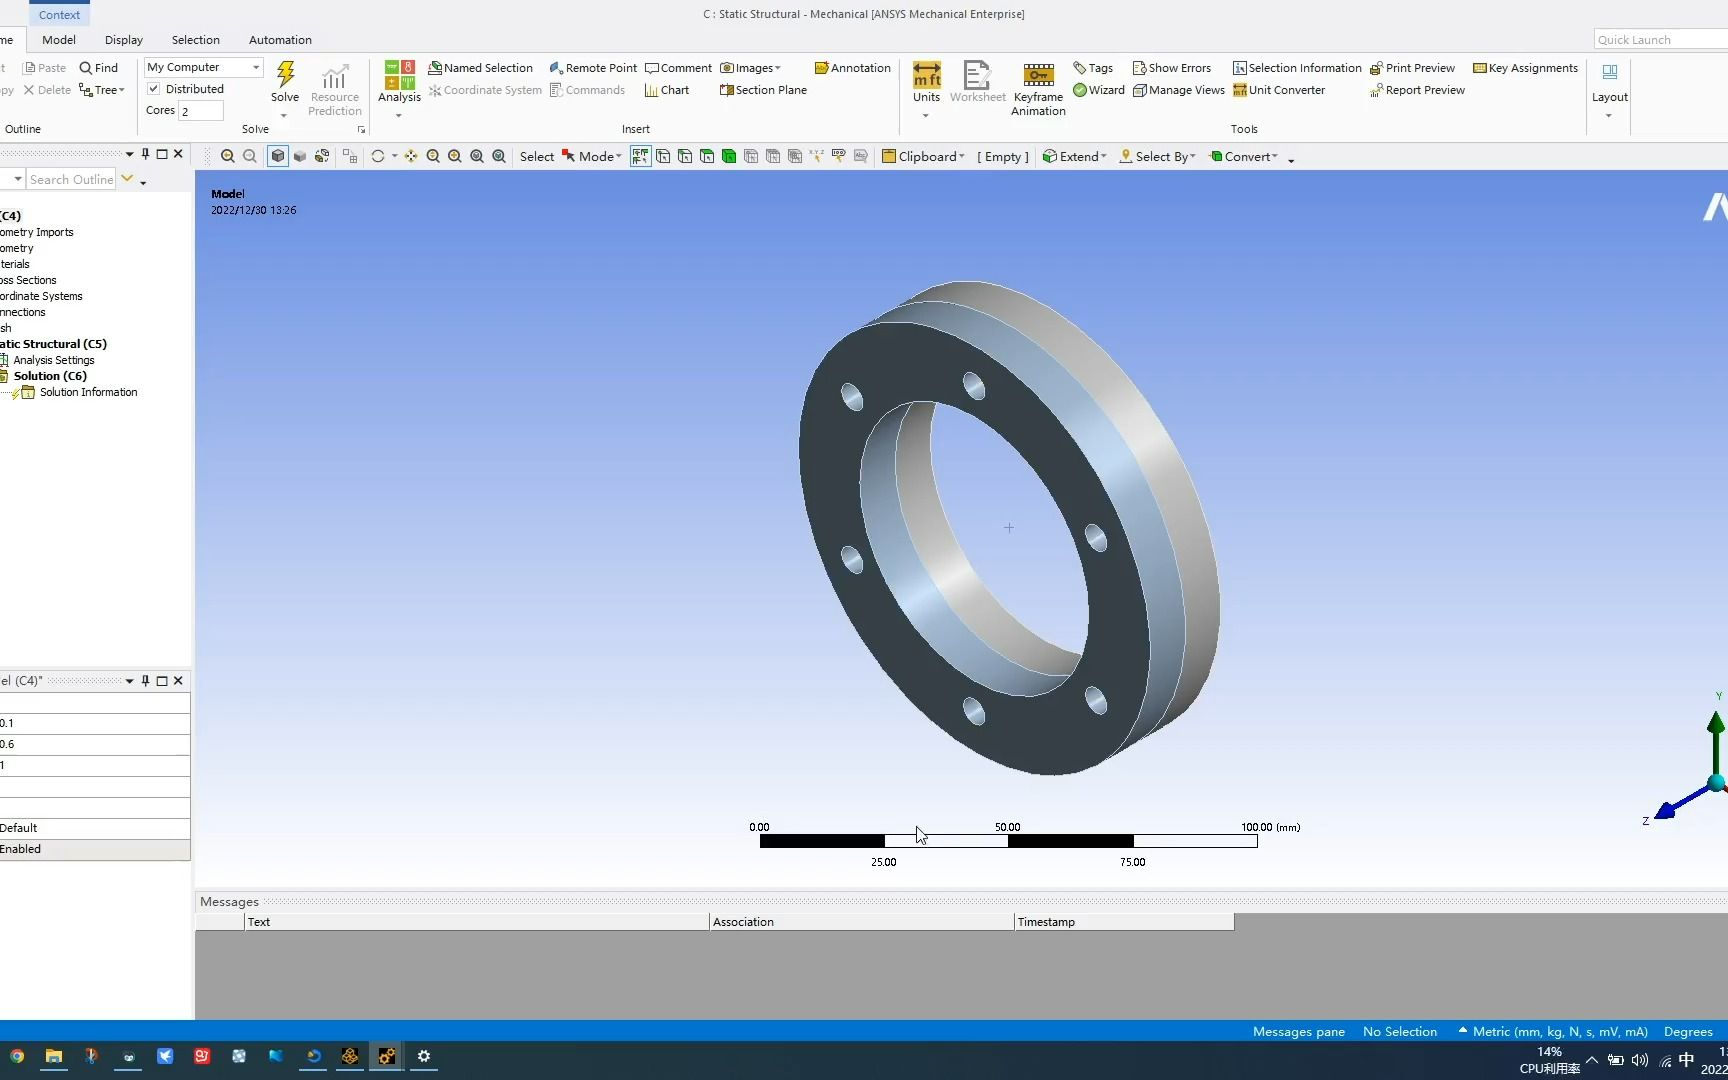Create a new Coordinate System
Viewport: 1728px width, 1080px height.
[x=485, y=90]
